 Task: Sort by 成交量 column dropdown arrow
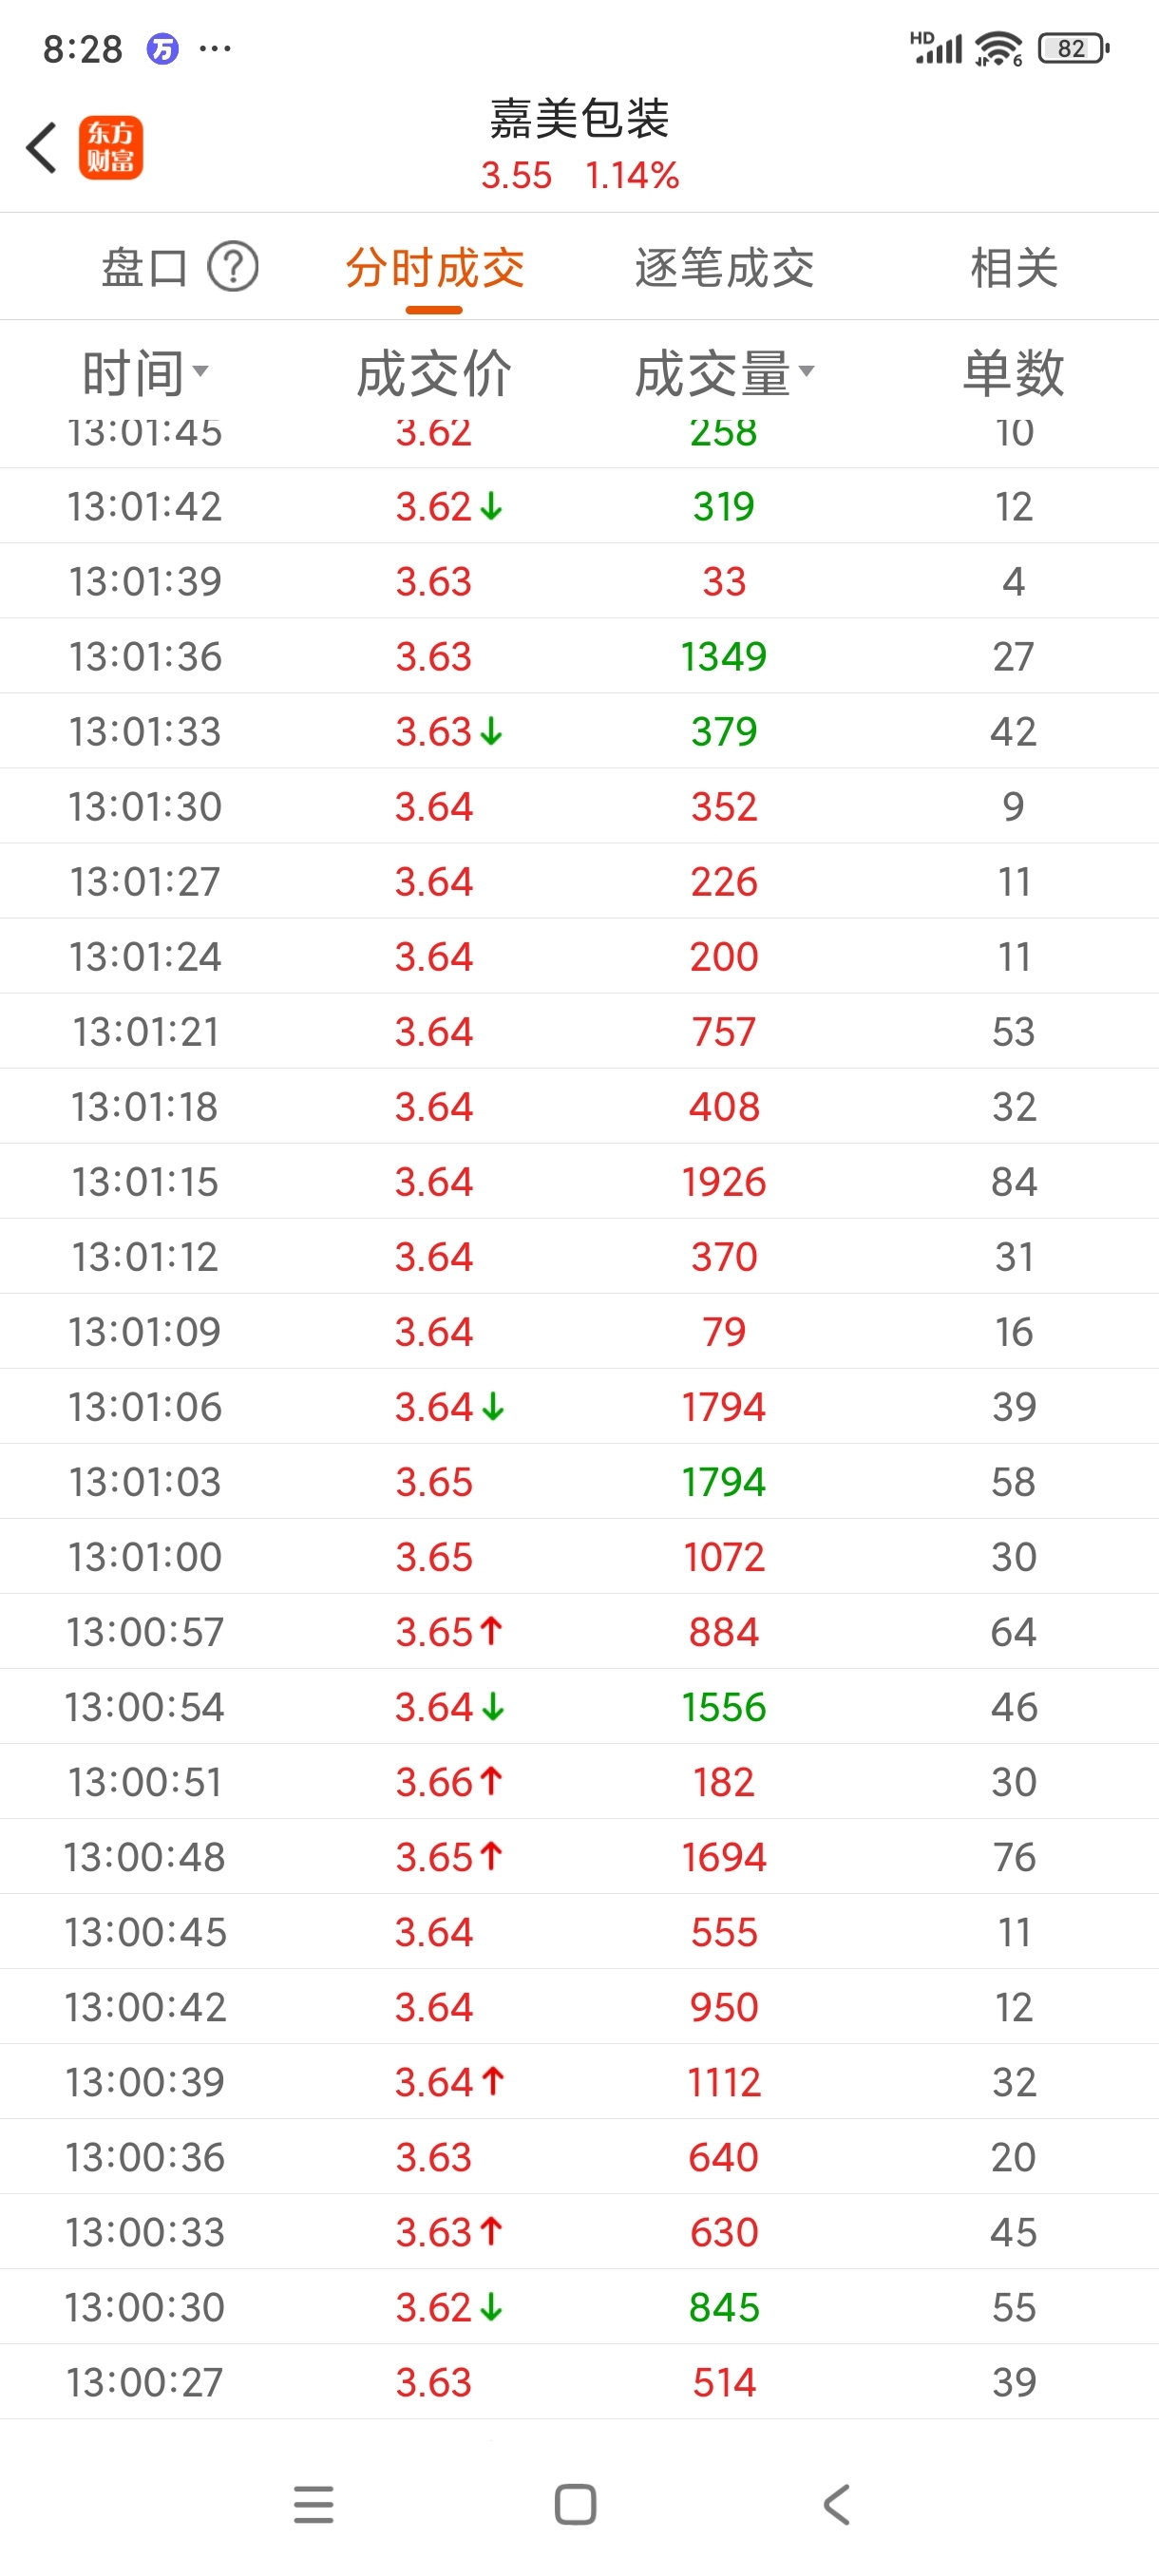coord(806,371)
